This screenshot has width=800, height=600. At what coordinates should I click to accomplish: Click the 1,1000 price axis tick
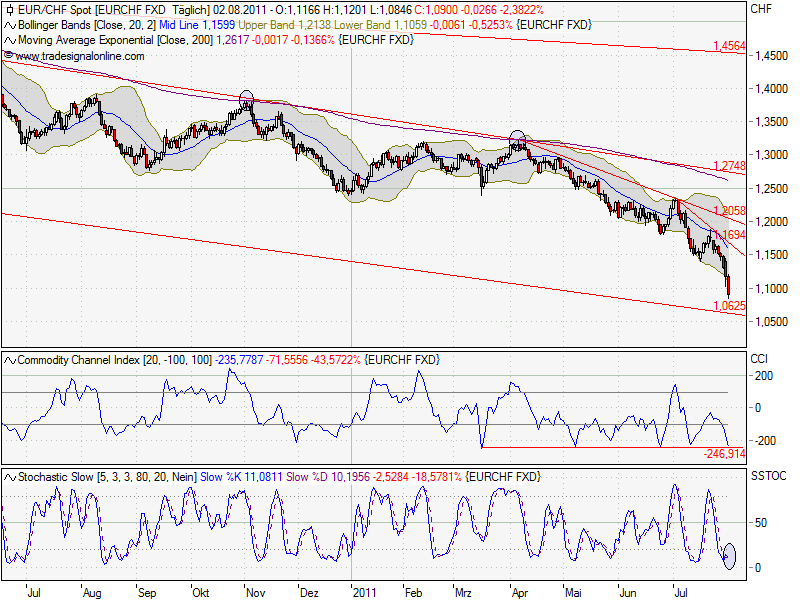[x=771, y=289]
